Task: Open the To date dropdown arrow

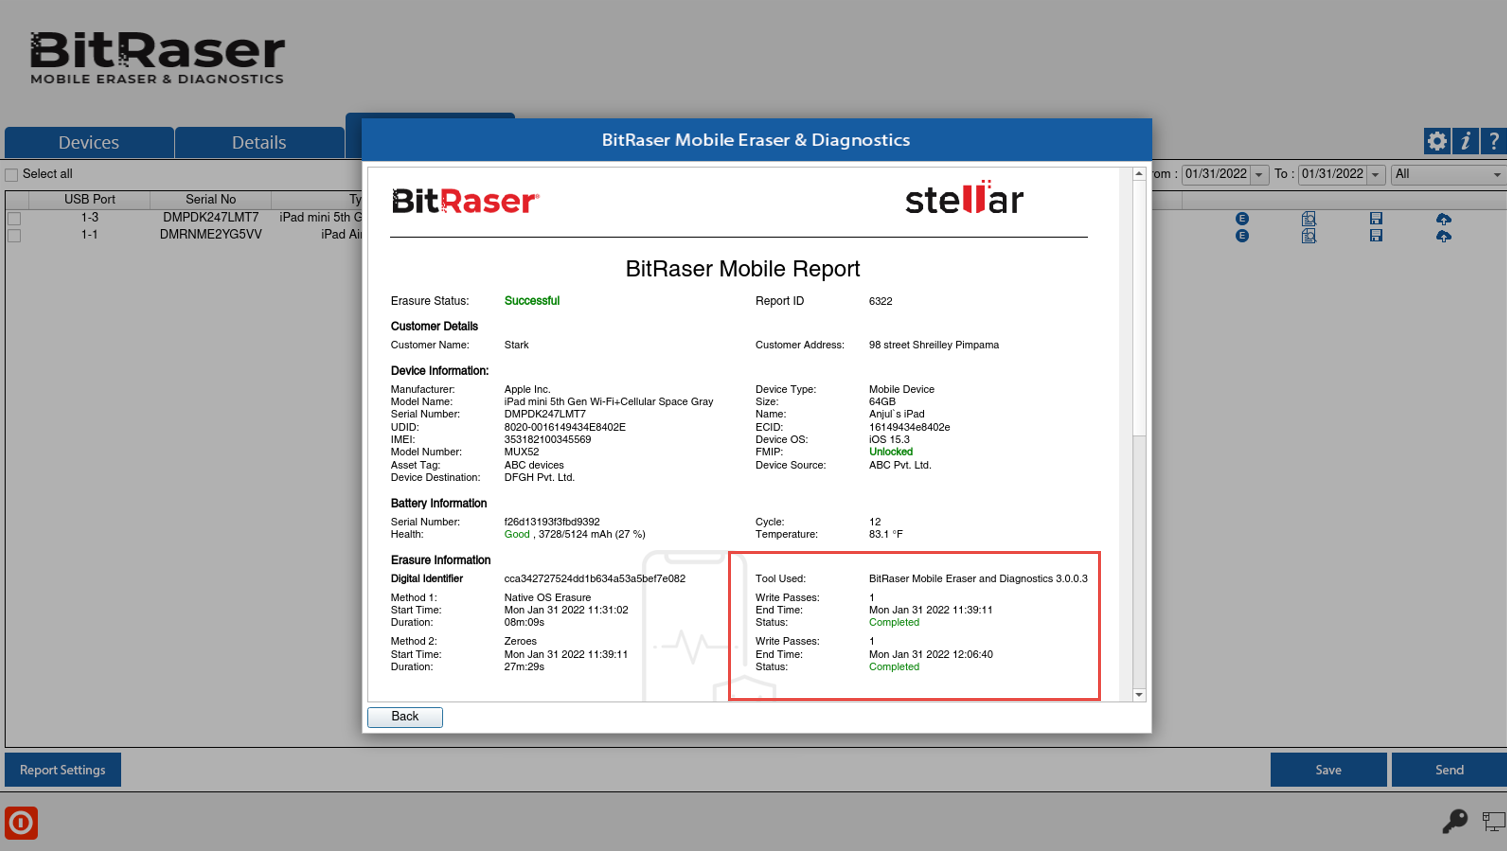Action: point(1376,175)
